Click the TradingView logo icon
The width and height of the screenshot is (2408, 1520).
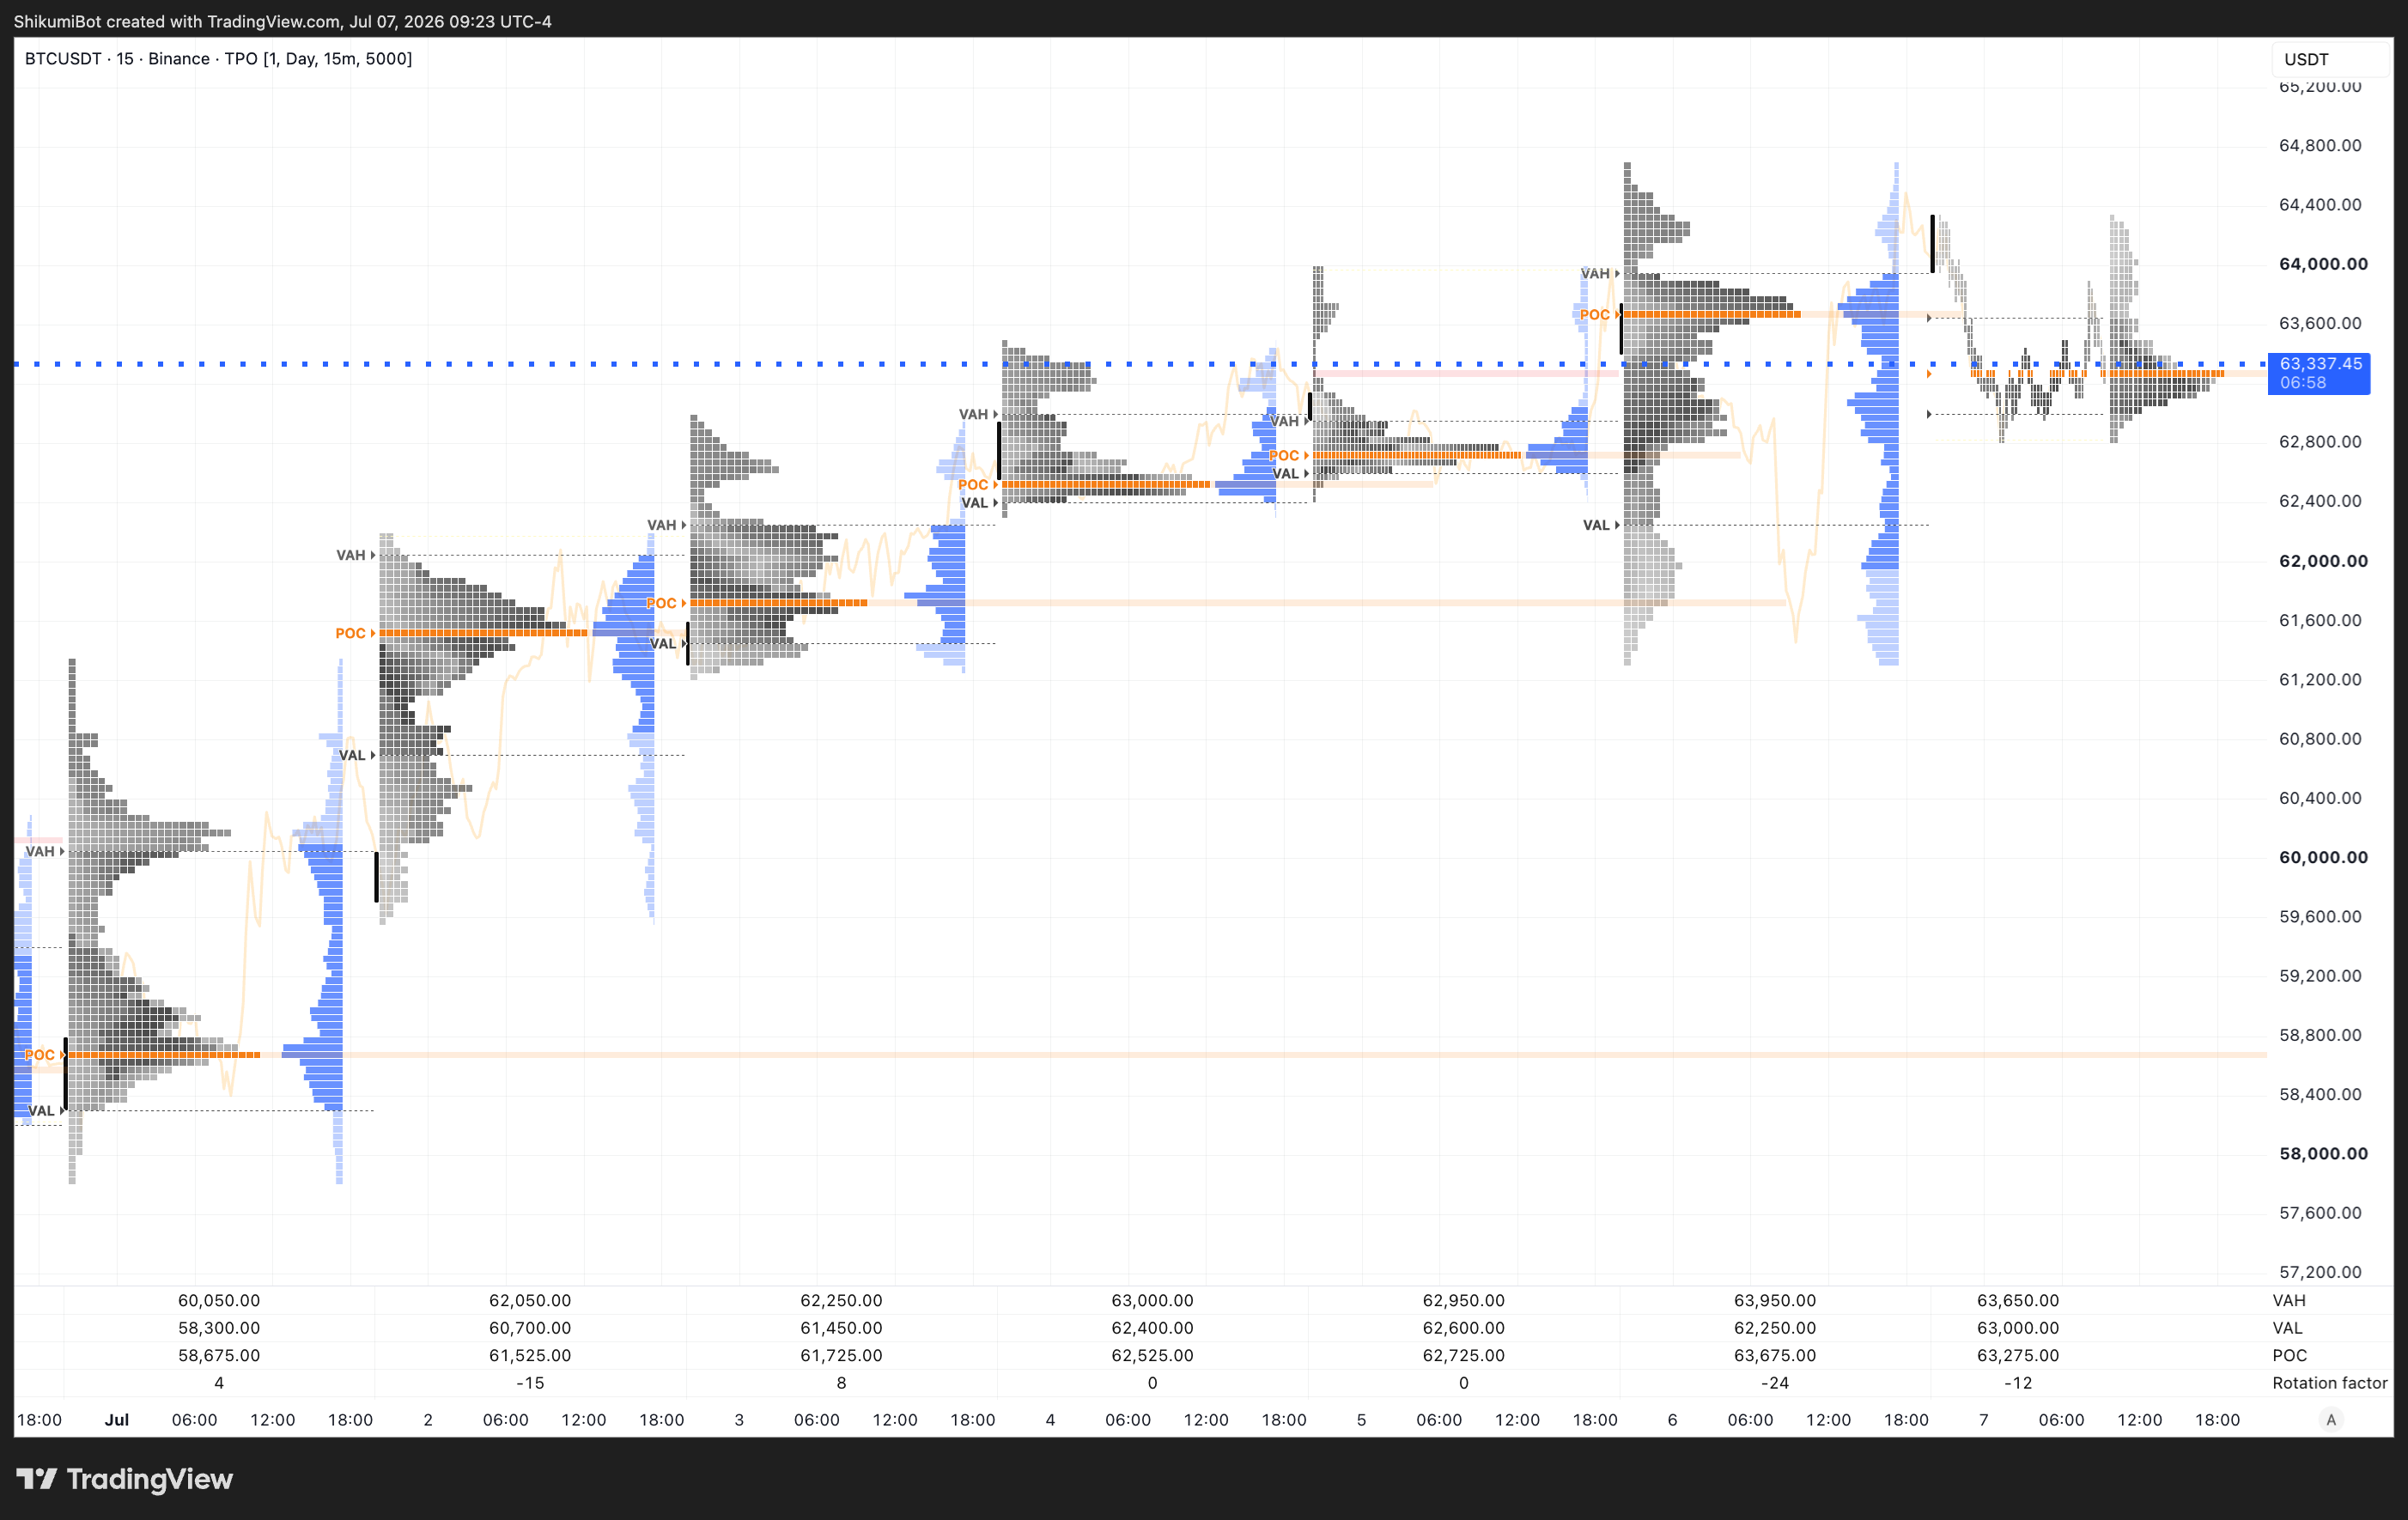click(37, 1478)
